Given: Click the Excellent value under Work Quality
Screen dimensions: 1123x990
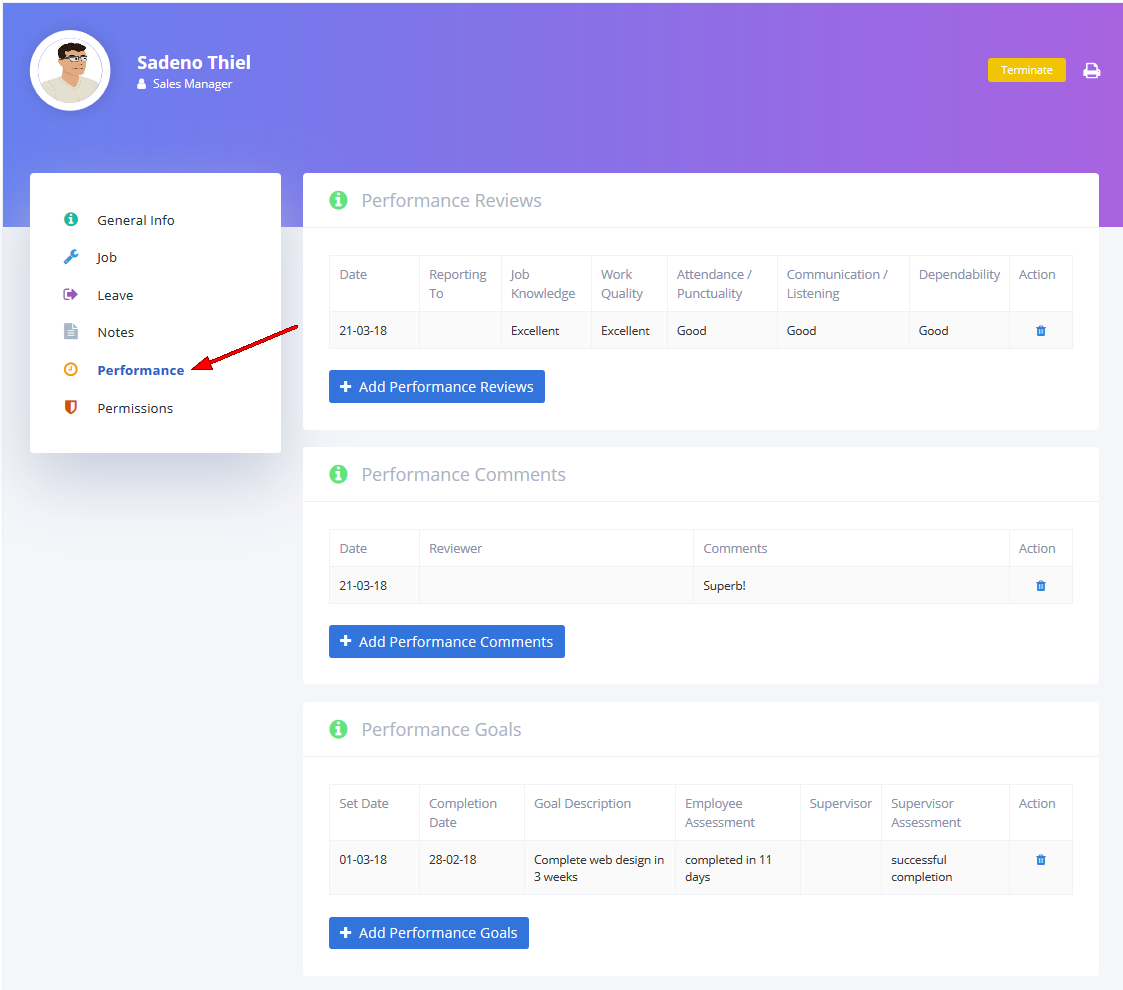Looking at the screenshot, I should tap(625, 331).
